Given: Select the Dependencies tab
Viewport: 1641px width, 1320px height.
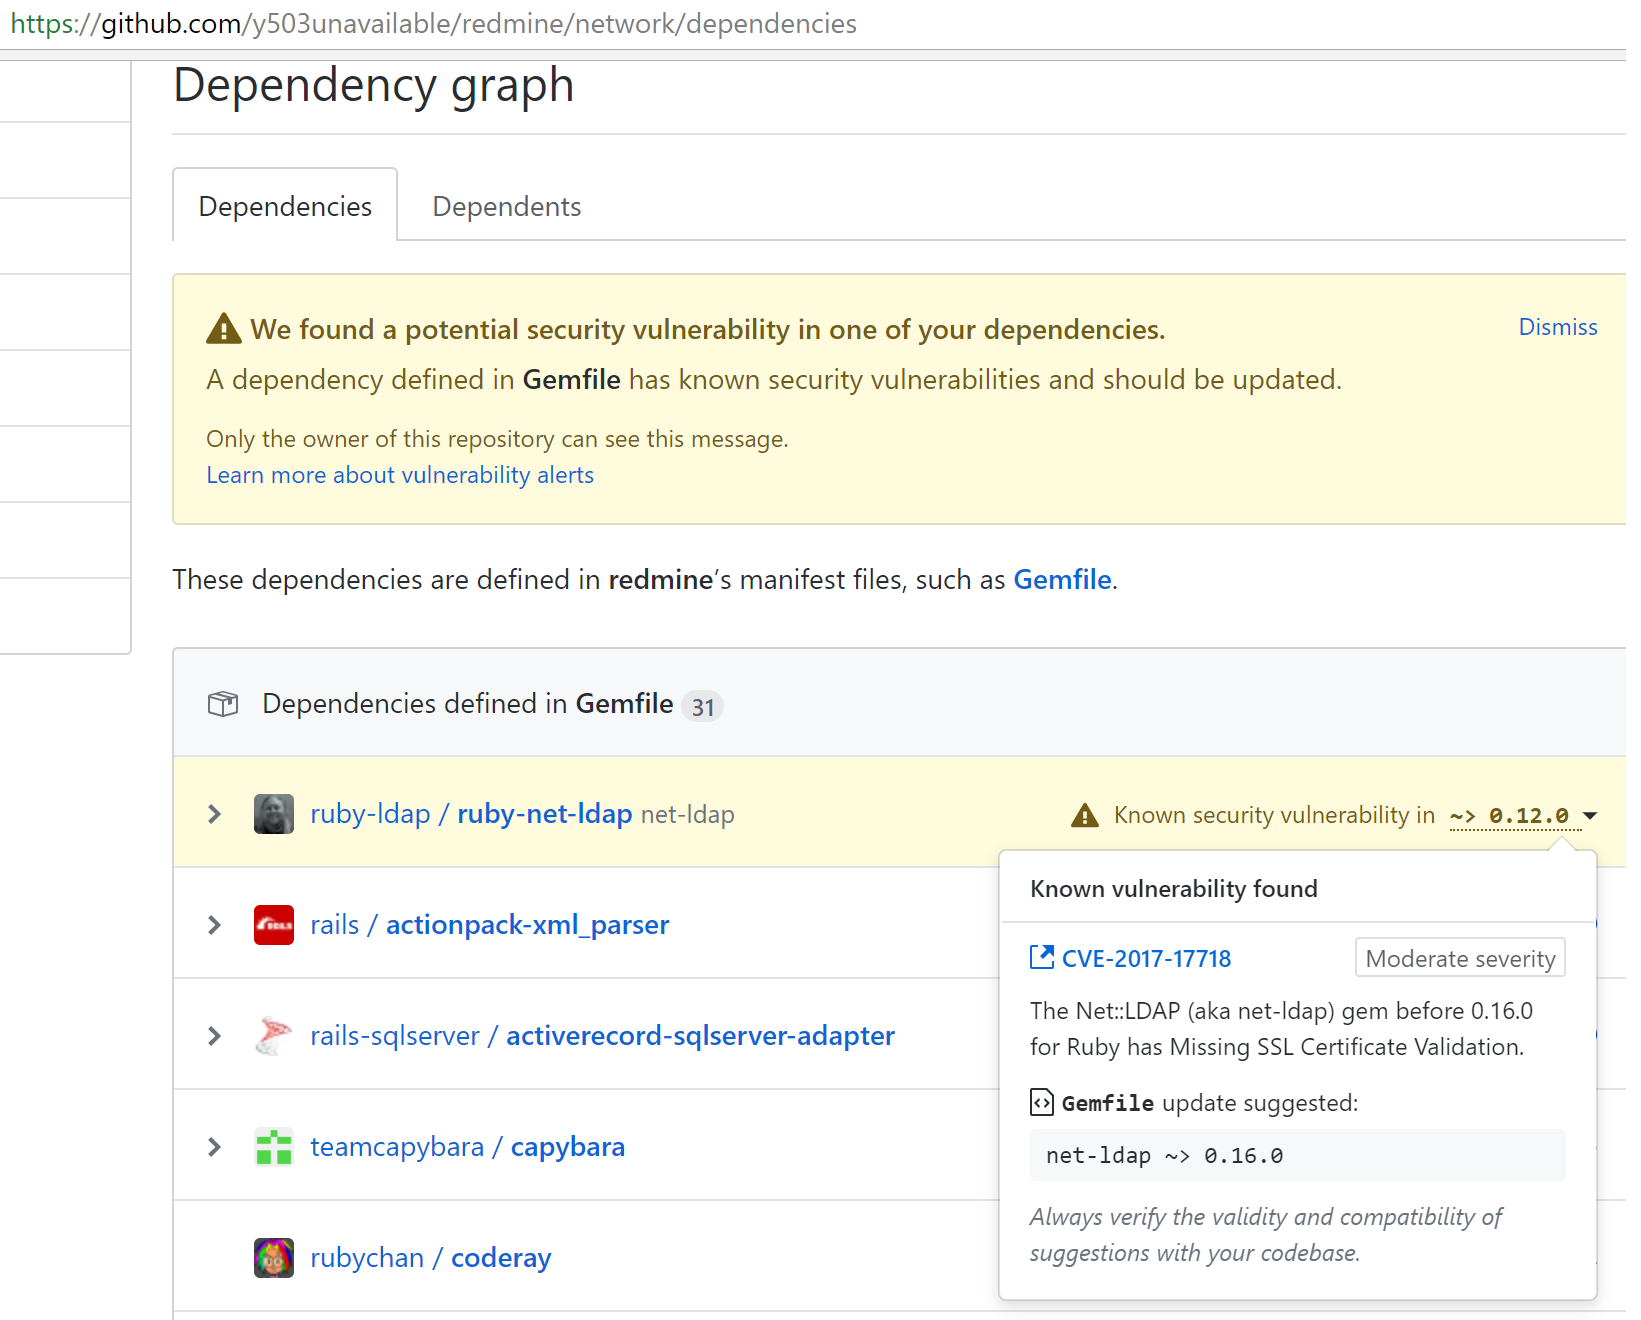Looking at the screenshot, I should coord(285,206).
